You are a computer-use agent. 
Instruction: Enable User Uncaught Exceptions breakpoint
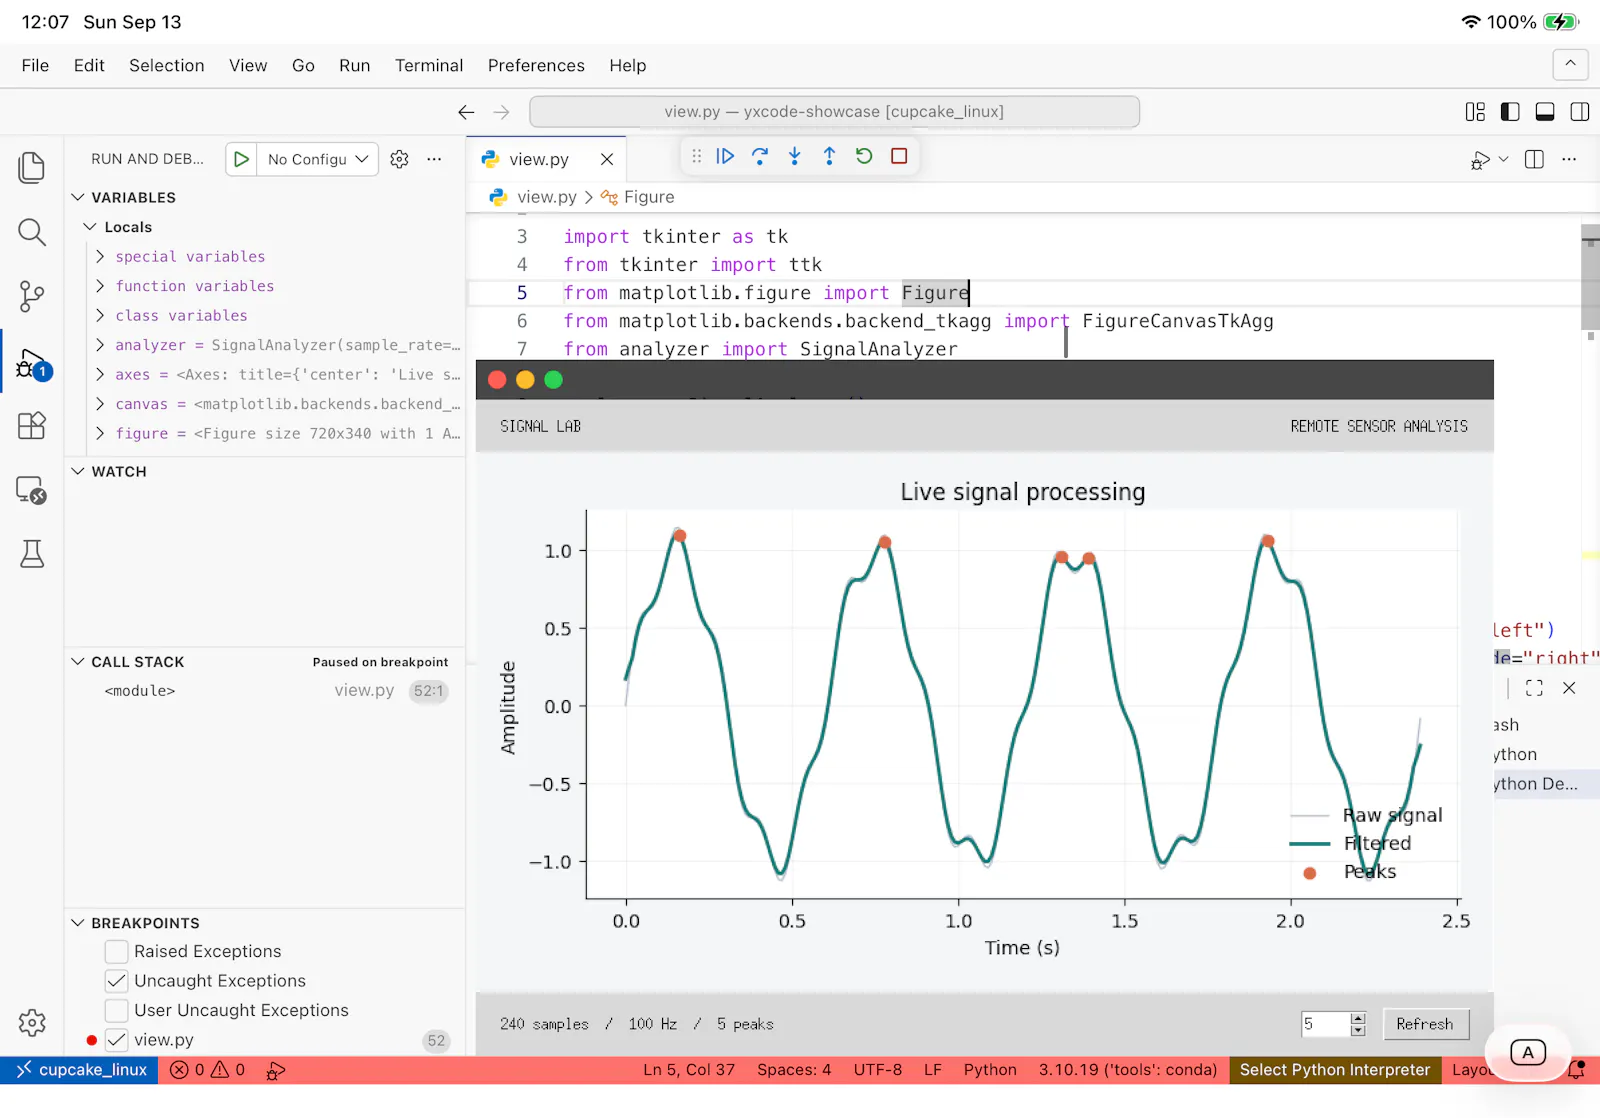(x=117, y=1011)
